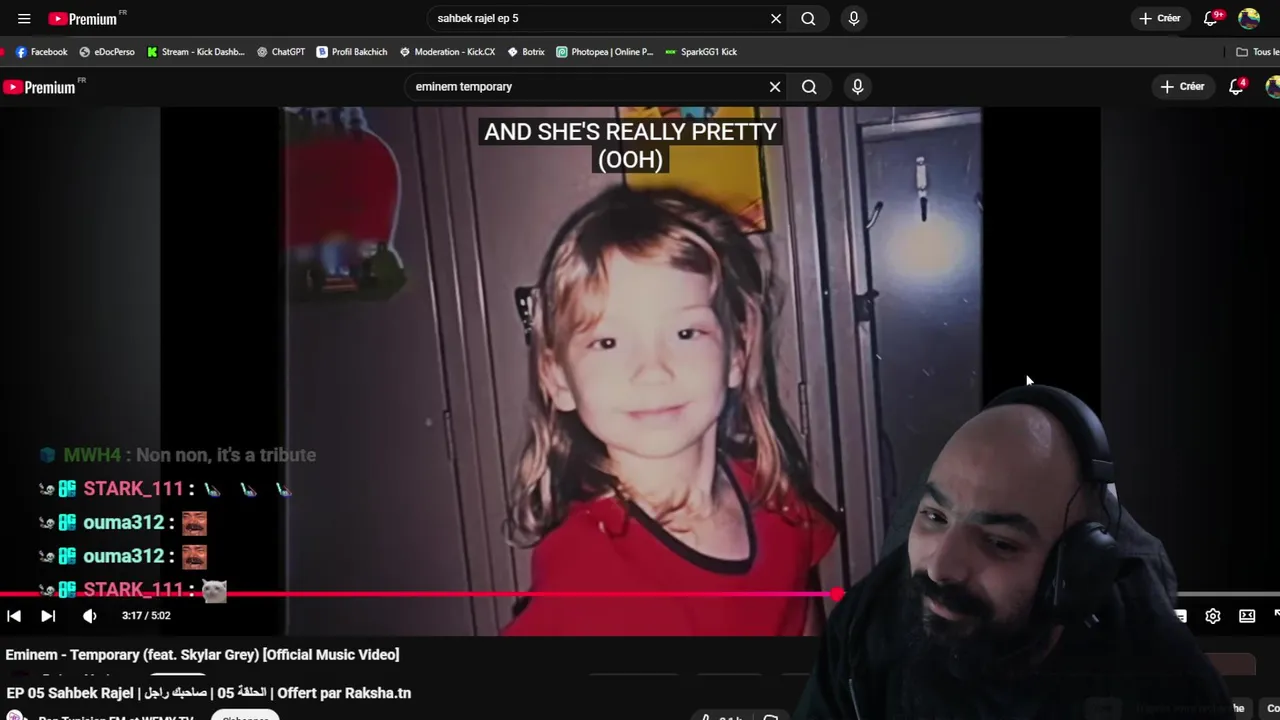Open the Profil Bakchich bookmark

click(x=352, y=52)
